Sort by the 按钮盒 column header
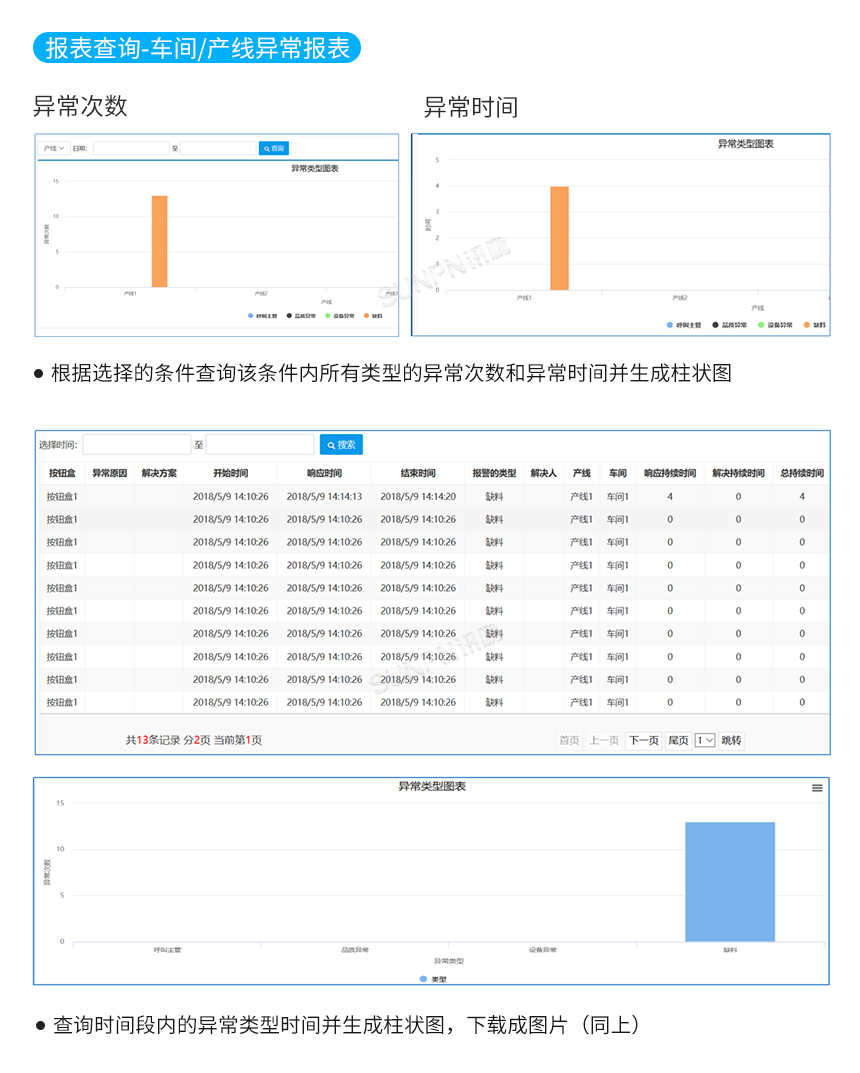 [62, 474]
